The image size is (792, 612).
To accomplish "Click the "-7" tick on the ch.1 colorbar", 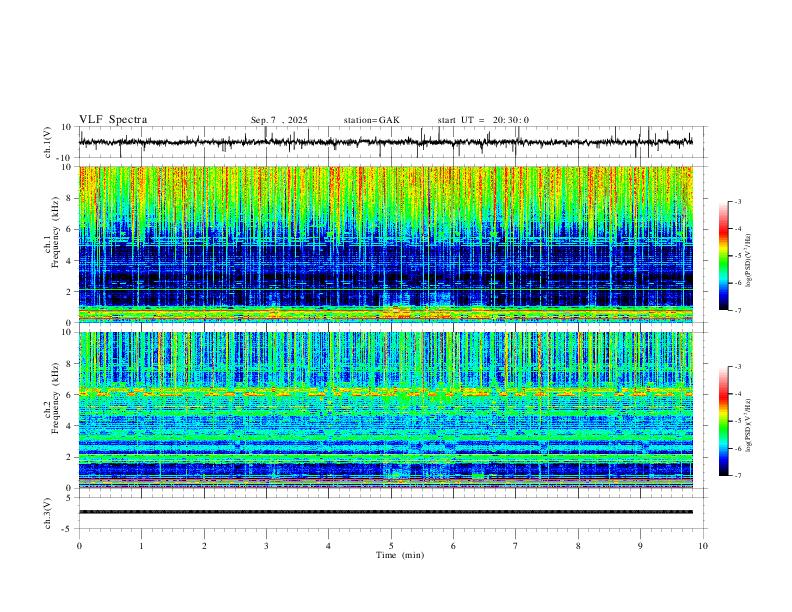I will point(737,311).
